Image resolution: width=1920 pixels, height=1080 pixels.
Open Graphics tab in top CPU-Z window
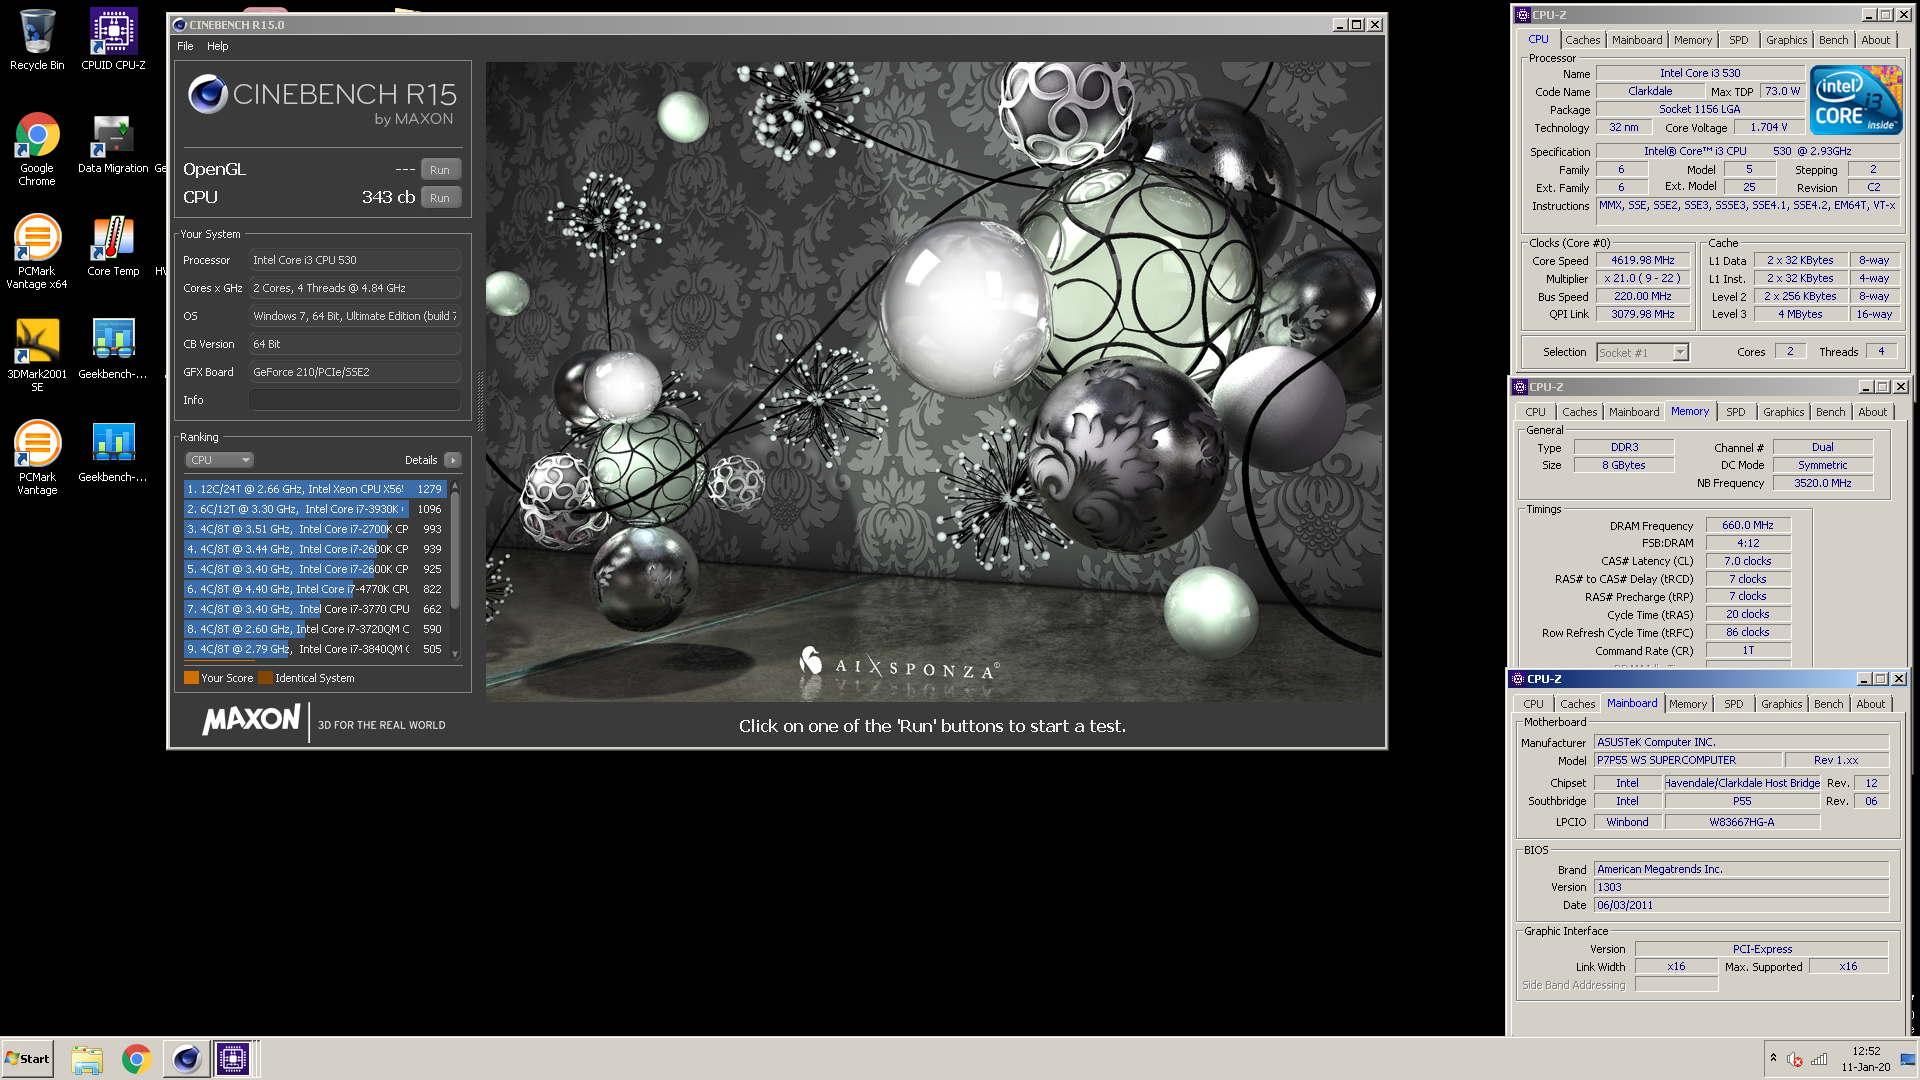point(1786,40)
